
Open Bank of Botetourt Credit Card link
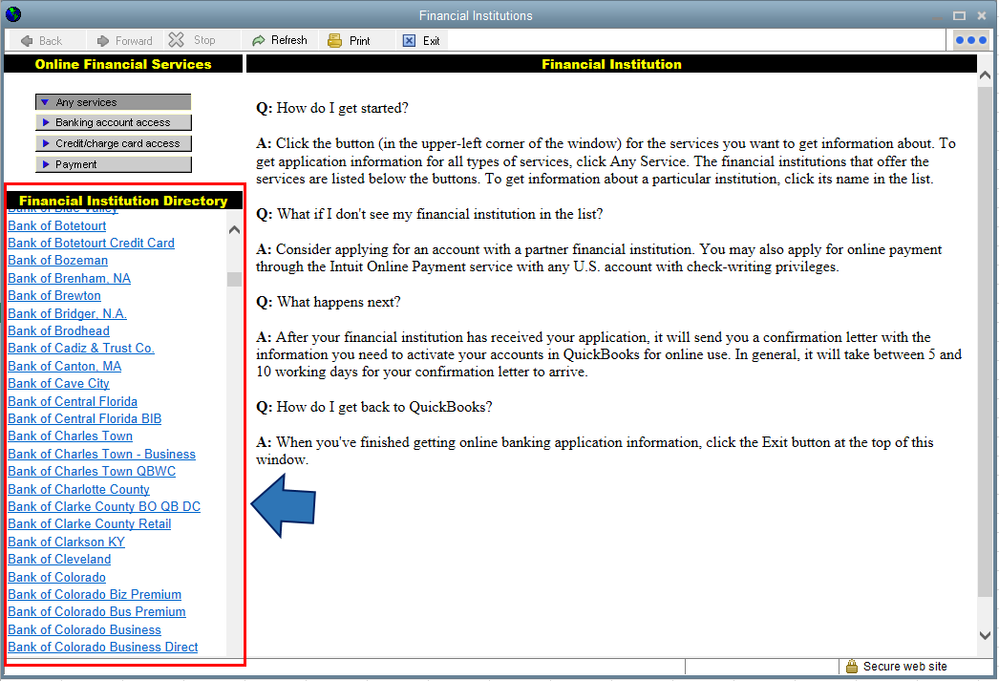click(91, 243)
